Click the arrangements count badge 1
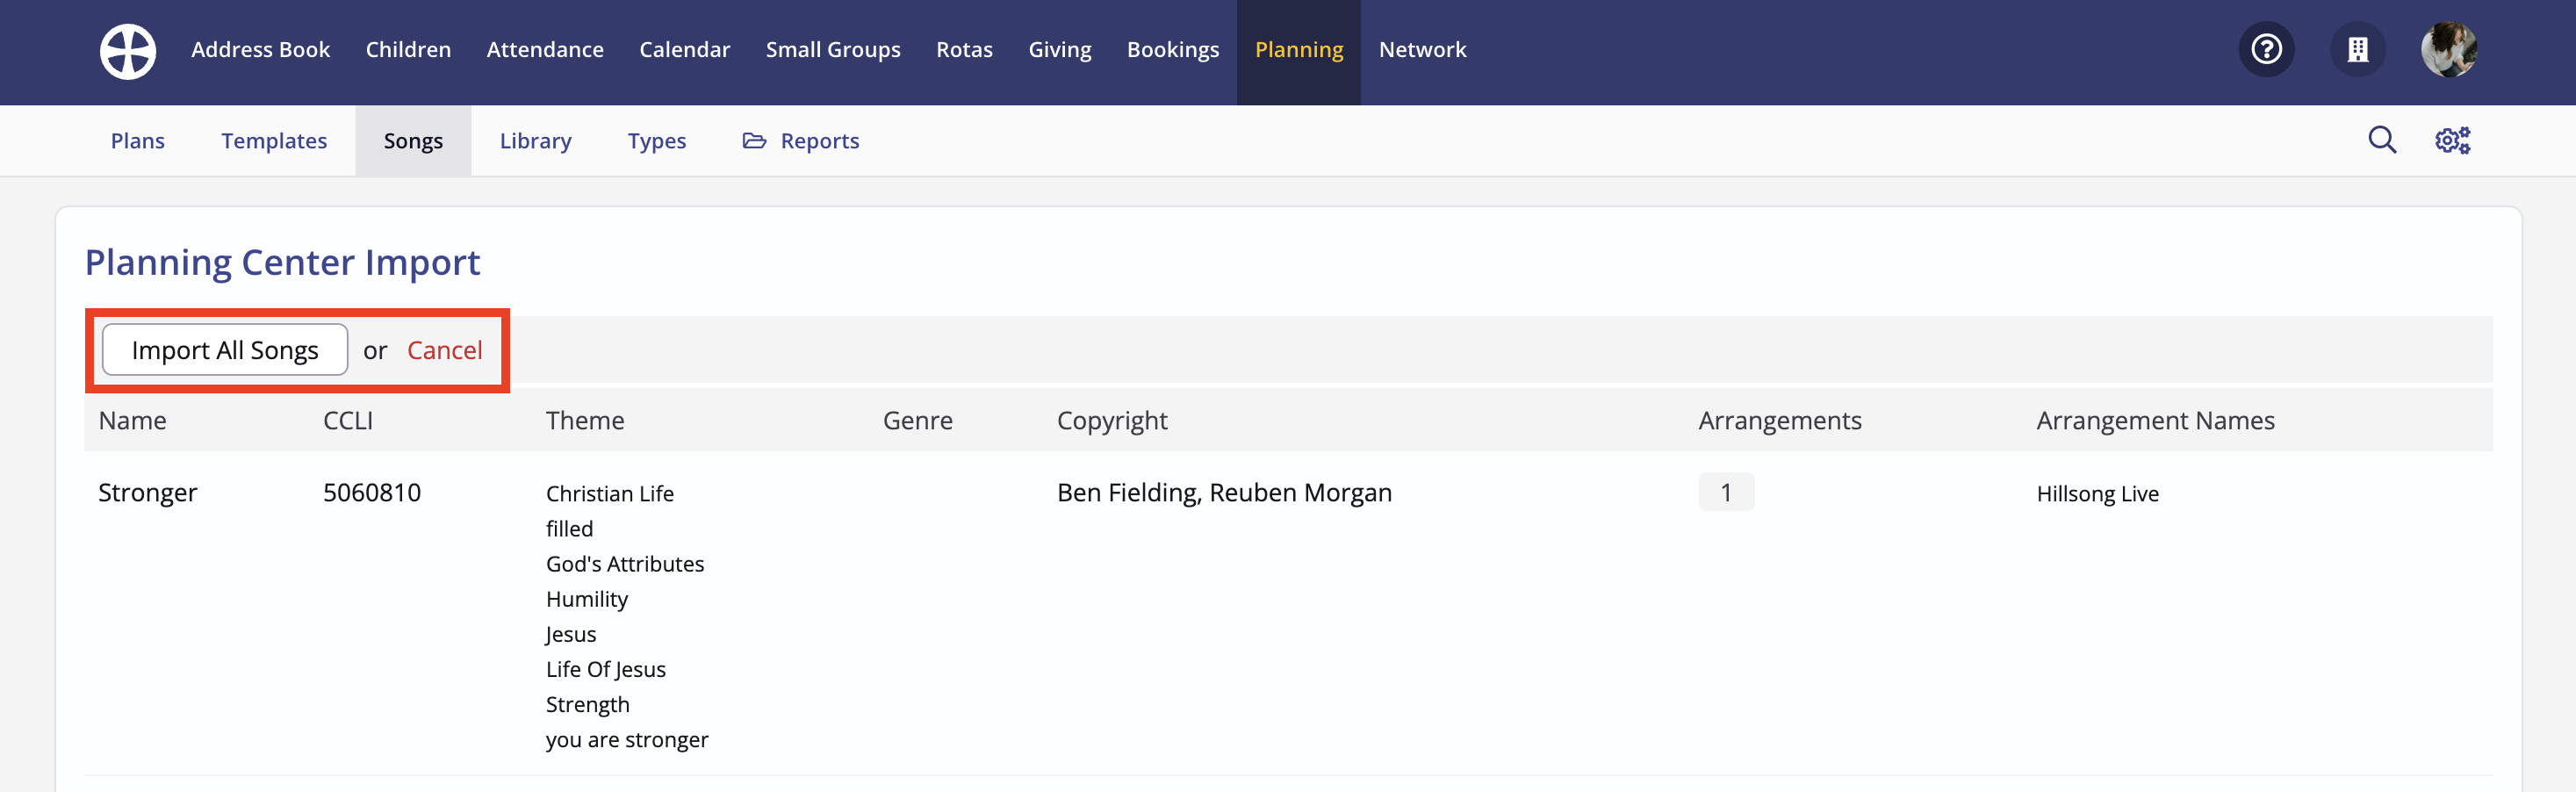 [x=1726, y=492]
